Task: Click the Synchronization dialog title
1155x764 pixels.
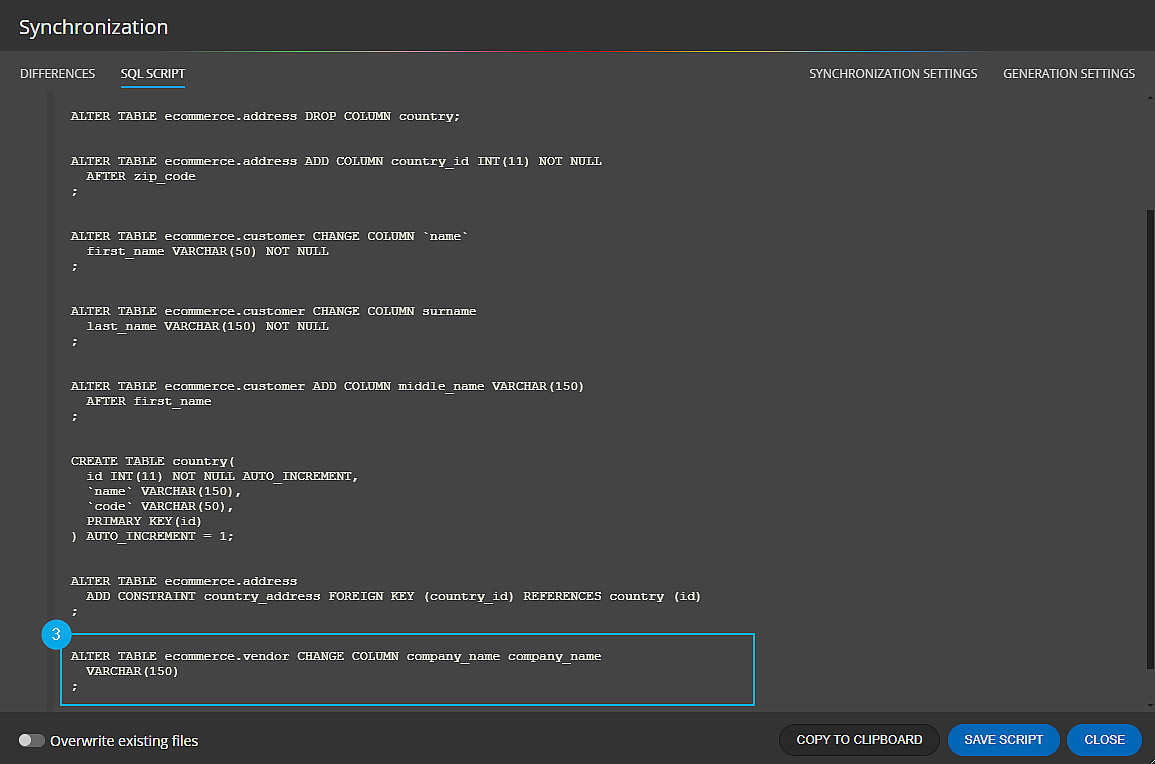Action: (94, 27)
